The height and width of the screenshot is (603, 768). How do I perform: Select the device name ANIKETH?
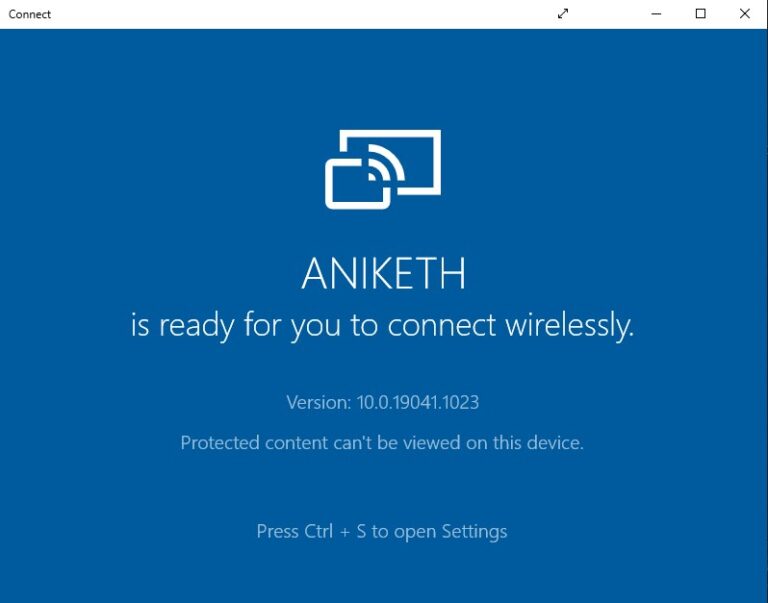coord(383,273)
